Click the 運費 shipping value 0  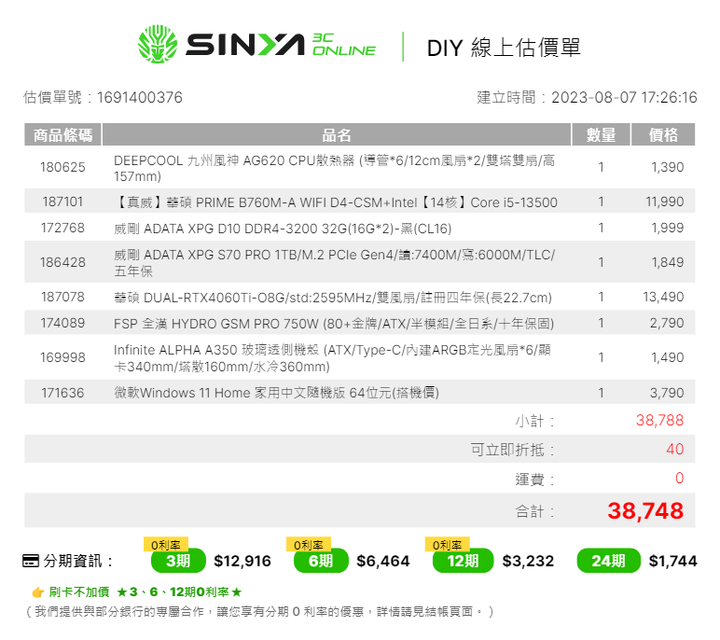[x=680, y=478]
